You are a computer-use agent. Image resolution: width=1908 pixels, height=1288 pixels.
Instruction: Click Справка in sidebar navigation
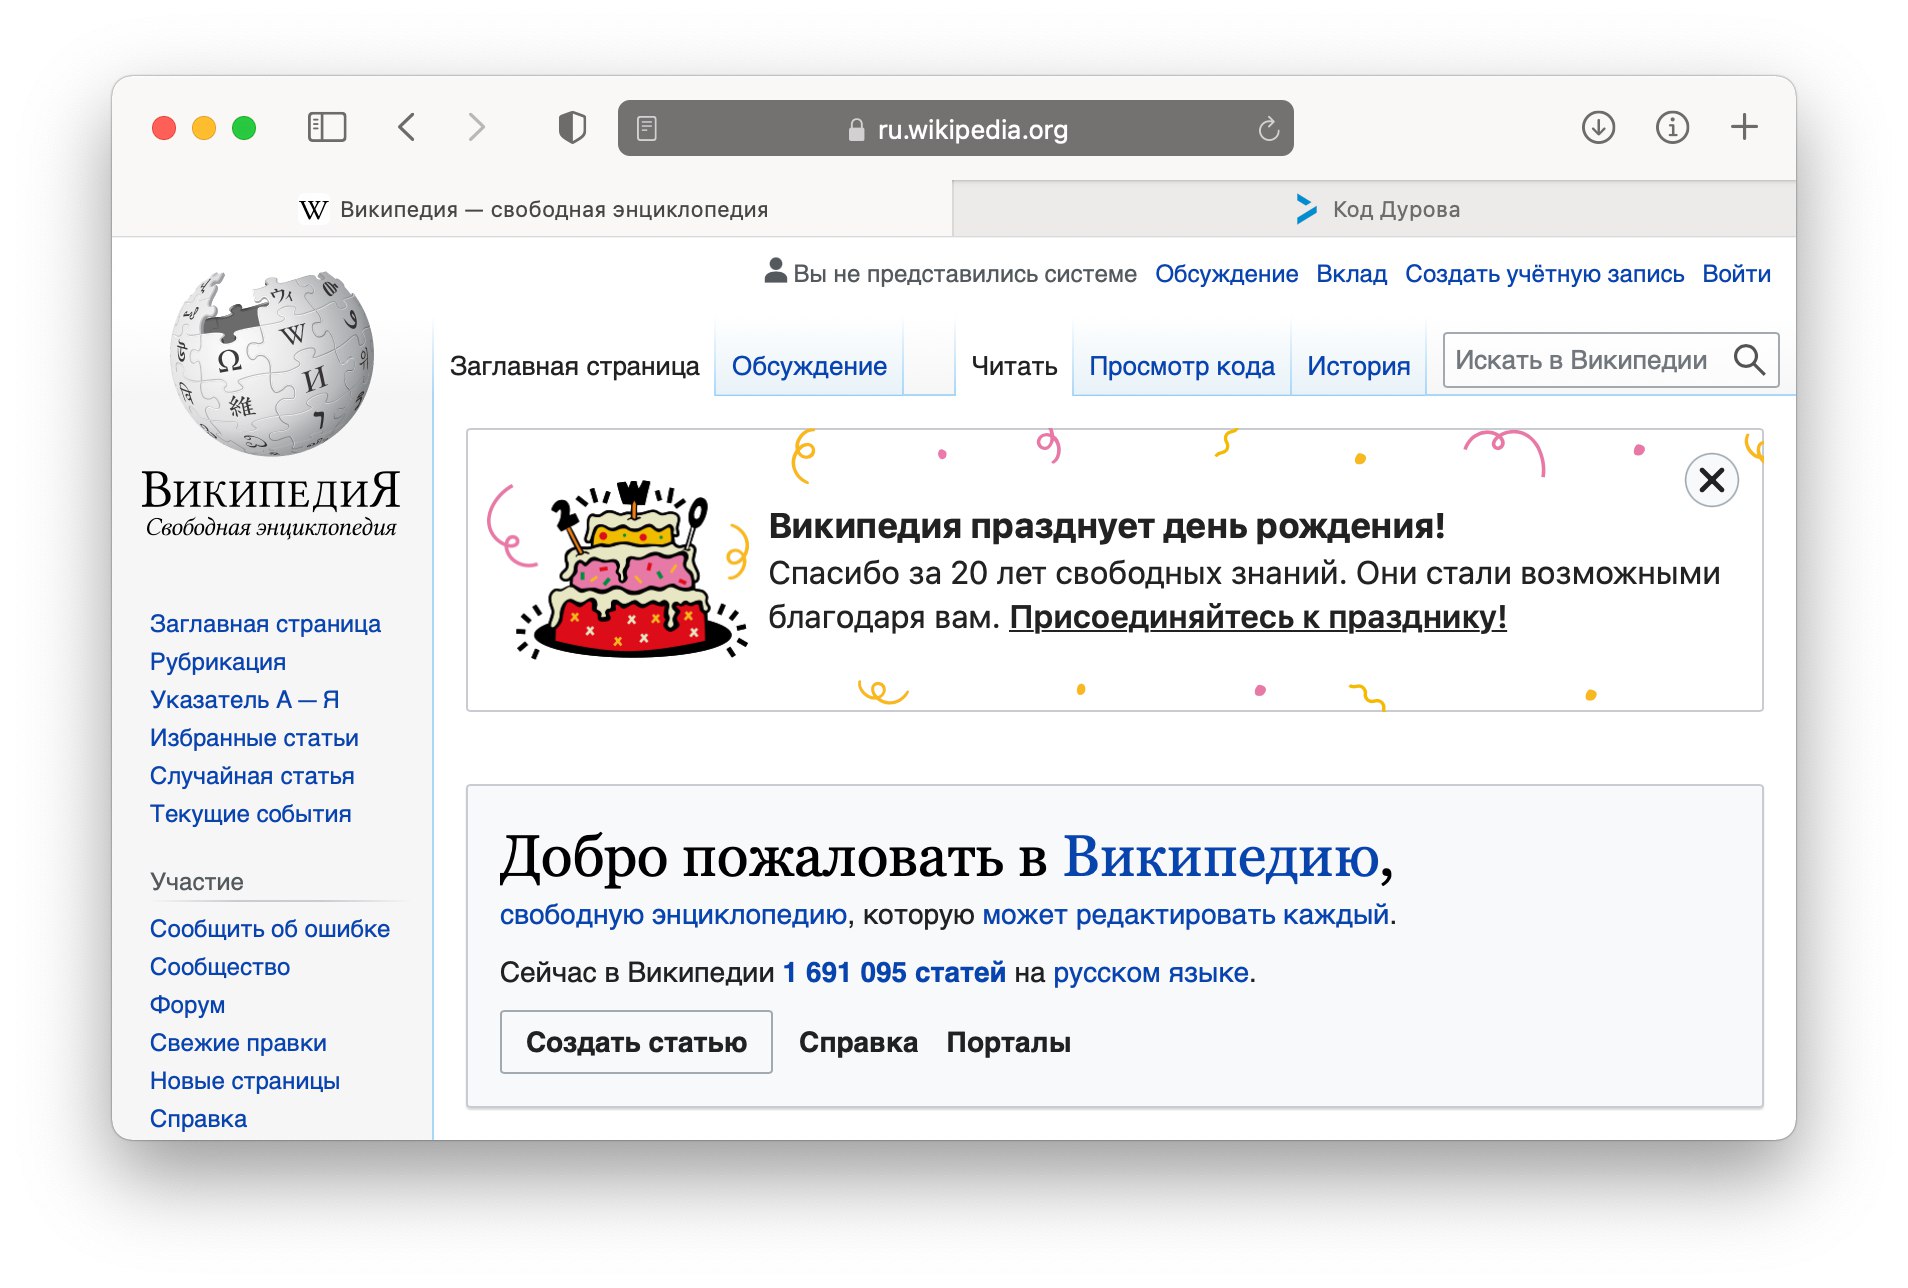click(x=198, y=1119)
